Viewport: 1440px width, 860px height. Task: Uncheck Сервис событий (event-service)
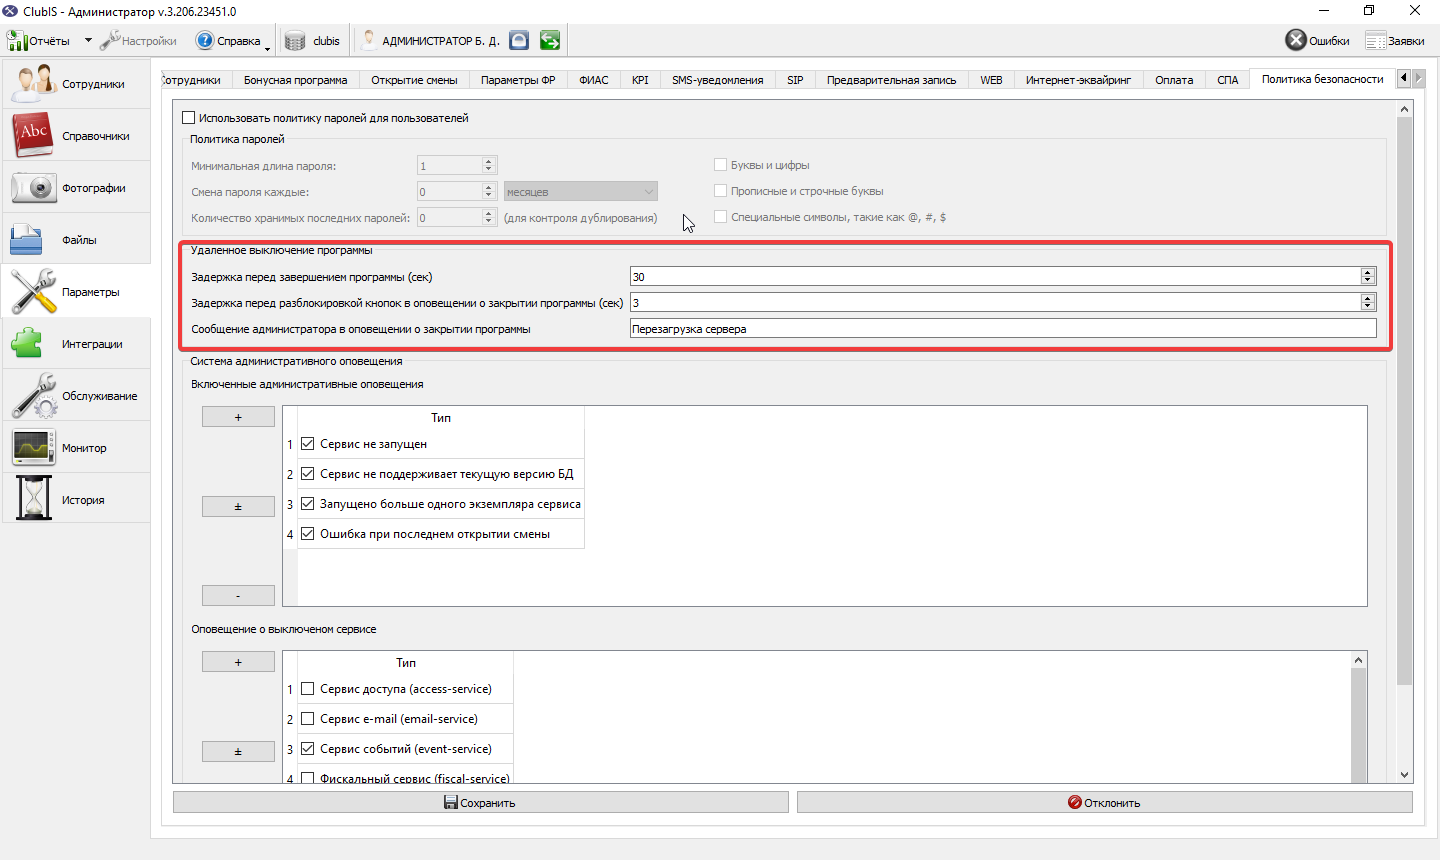tap(308, 749)
